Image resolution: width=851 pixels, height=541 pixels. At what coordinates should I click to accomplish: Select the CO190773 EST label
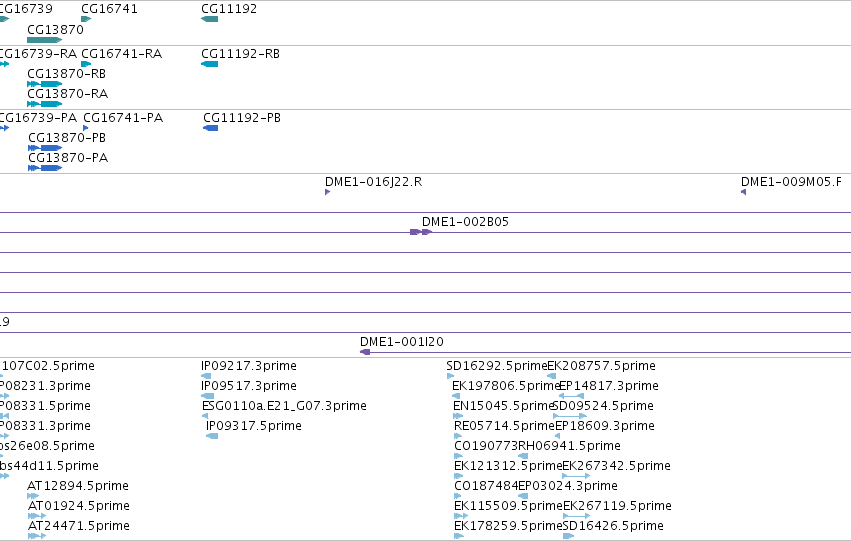coord(486,446)
